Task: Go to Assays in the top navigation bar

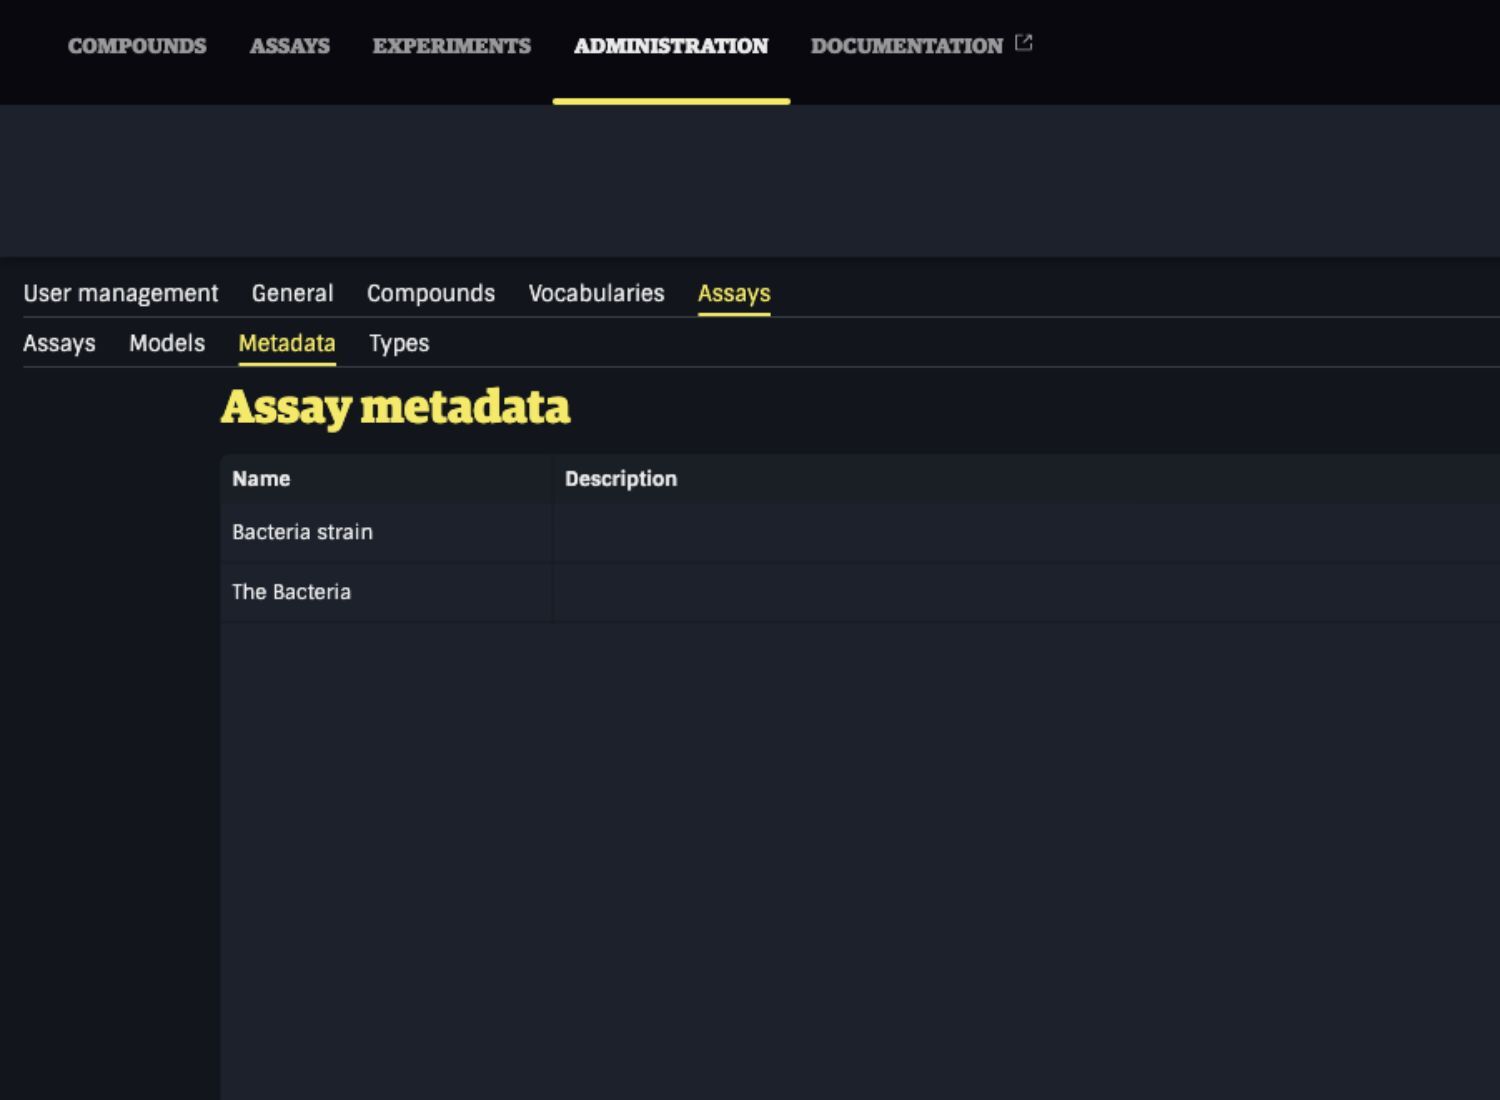Action: (x=289, y=46)
